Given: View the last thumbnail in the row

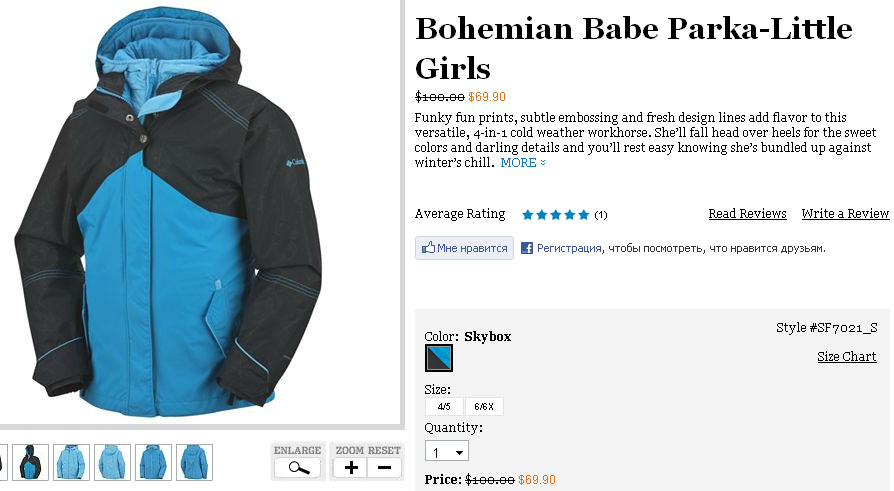Looking at the screenshot, I should pyautogui.click(x=194, y=462).
